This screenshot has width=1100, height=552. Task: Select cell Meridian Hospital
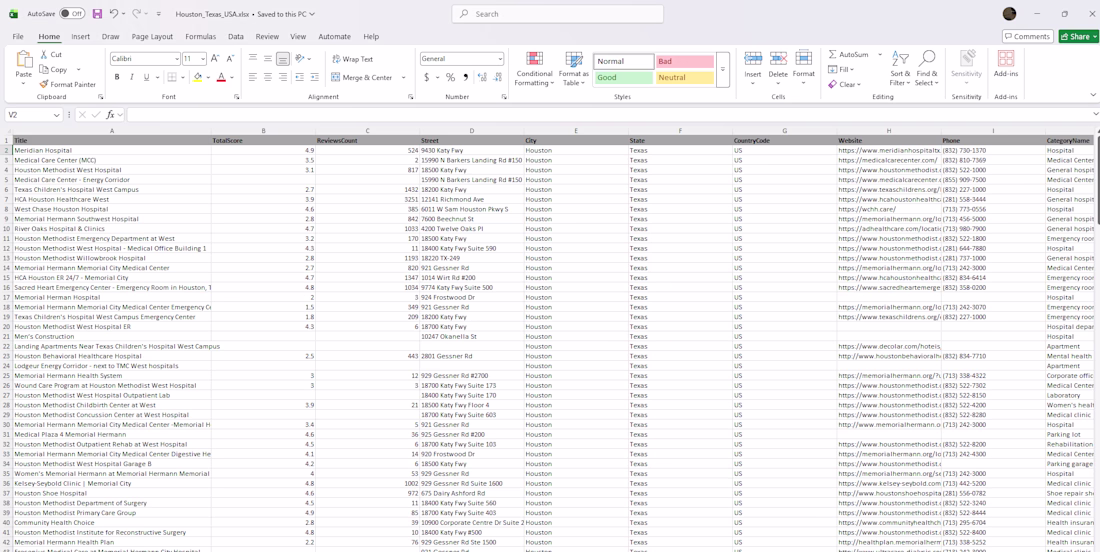coord(112,150)
